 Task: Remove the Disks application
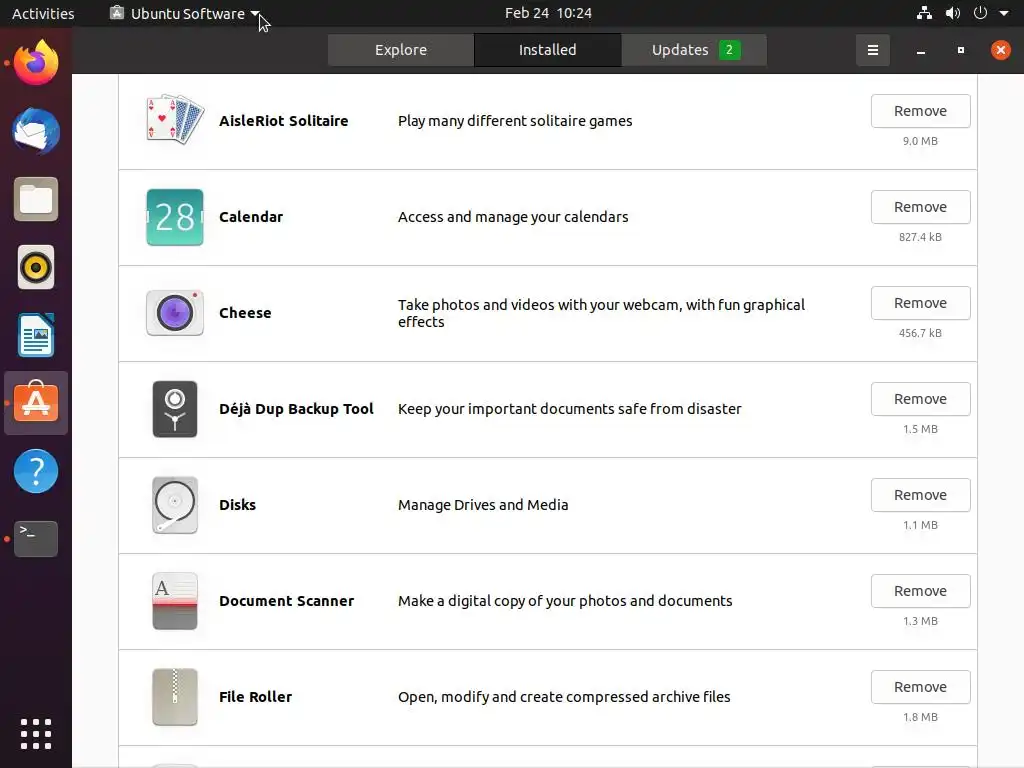pyautogui.click(x=920, y=495)
